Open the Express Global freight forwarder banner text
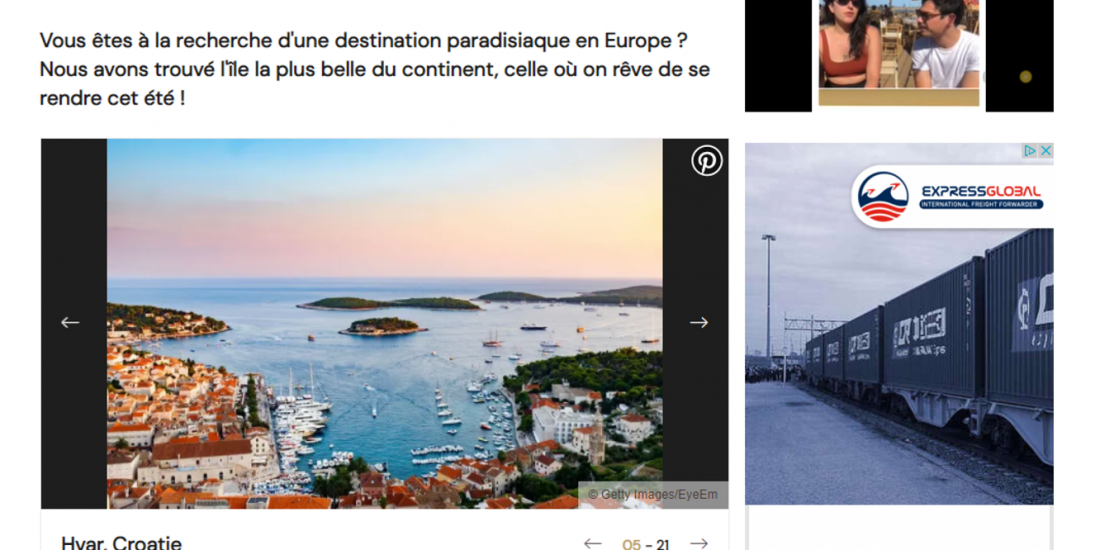This screenshot has height=550, width=1100. point(981,197)
